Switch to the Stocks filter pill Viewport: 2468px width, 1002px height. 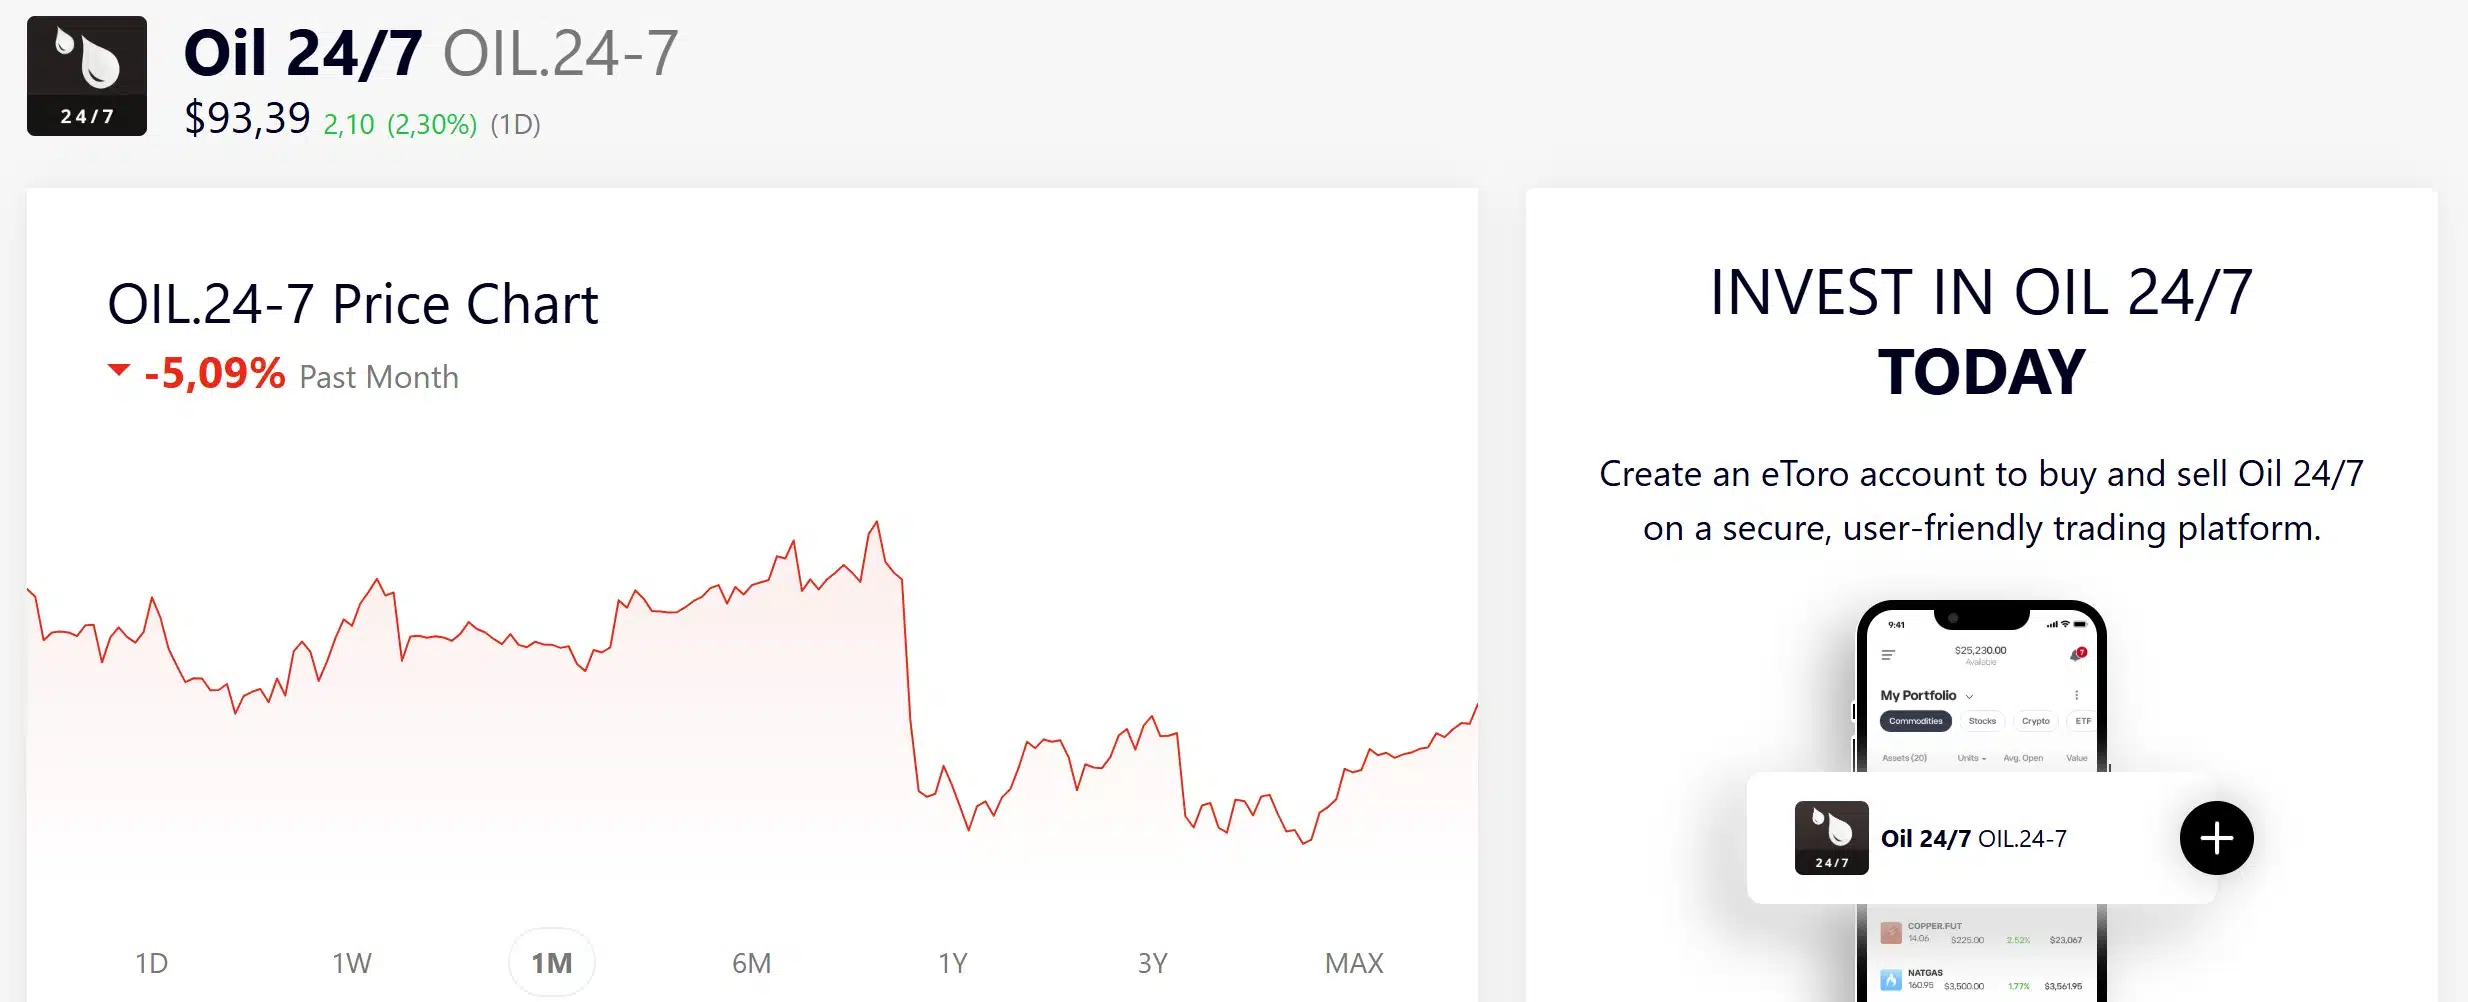pyautogui.click(x=1982, y=721)
